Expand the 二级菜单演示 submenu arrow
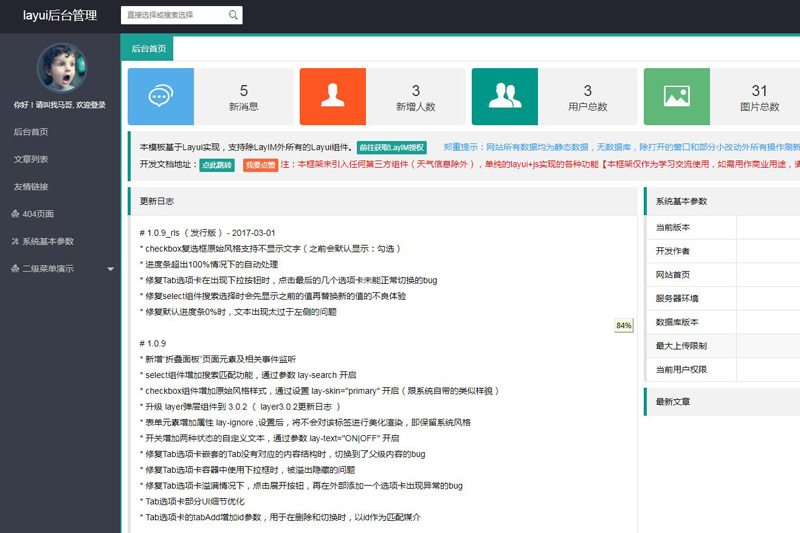The height and width of the screenshot is (533, 800). coord(110,269)
